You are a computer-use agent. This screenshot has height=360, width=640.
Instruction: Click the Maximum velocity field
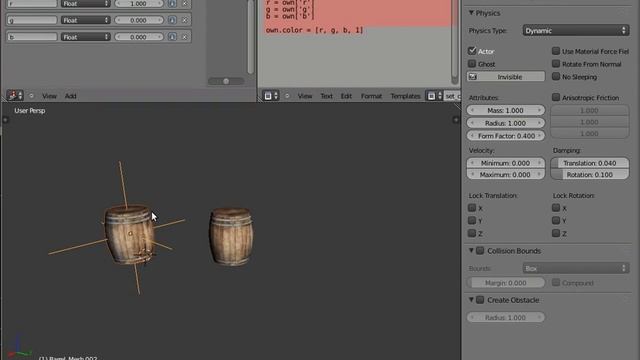coord(506,174)
